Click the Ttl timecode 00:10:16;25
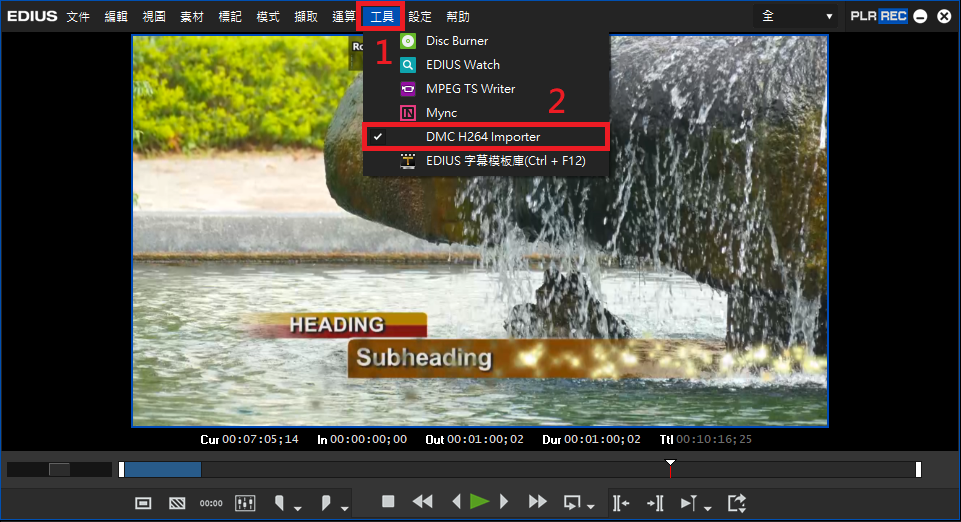961x522 pixels. pos(714,439)
